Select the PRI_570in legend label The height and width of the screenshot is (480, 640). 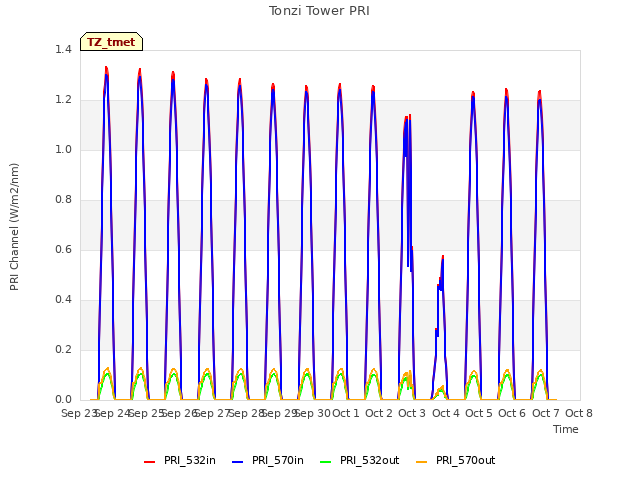(x=278, y=460)
